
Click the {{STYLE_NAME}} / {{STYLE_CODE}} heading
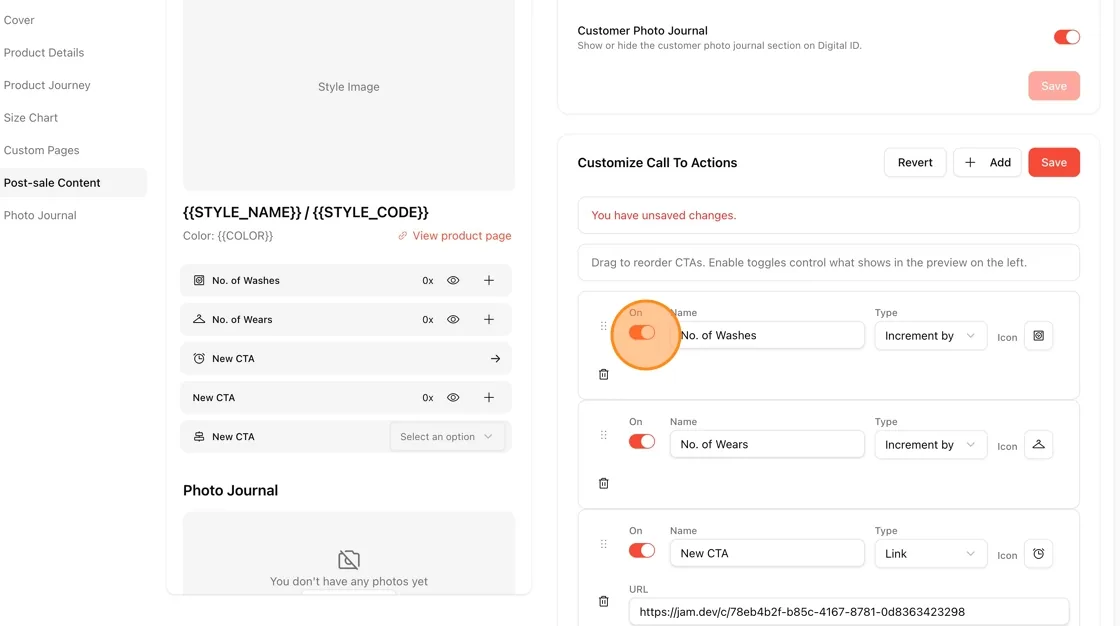(x=306, y=212)
